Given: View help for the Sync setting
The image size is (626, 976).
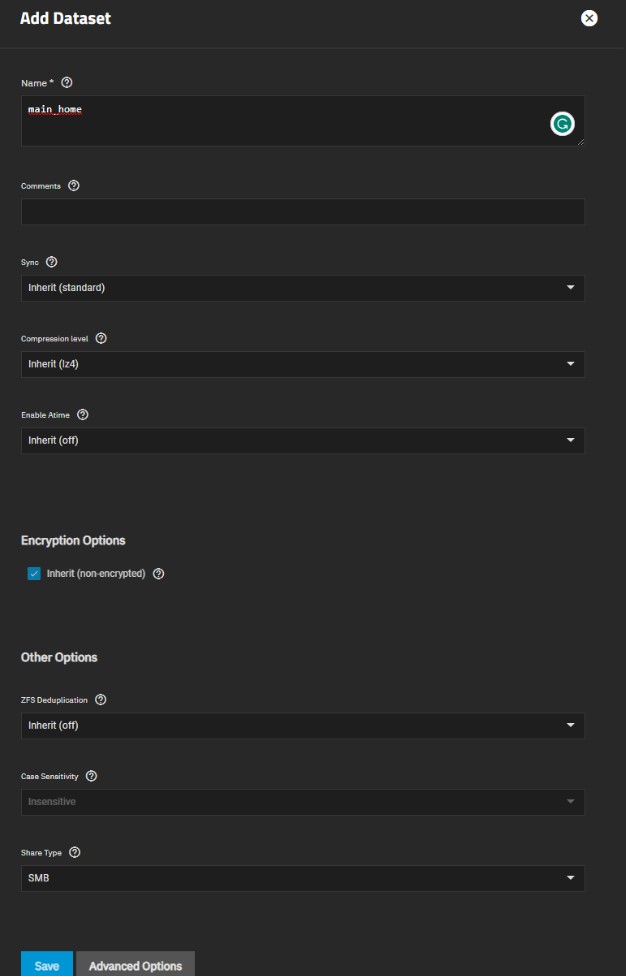Looking at the screenshot, I should point(50,262).
